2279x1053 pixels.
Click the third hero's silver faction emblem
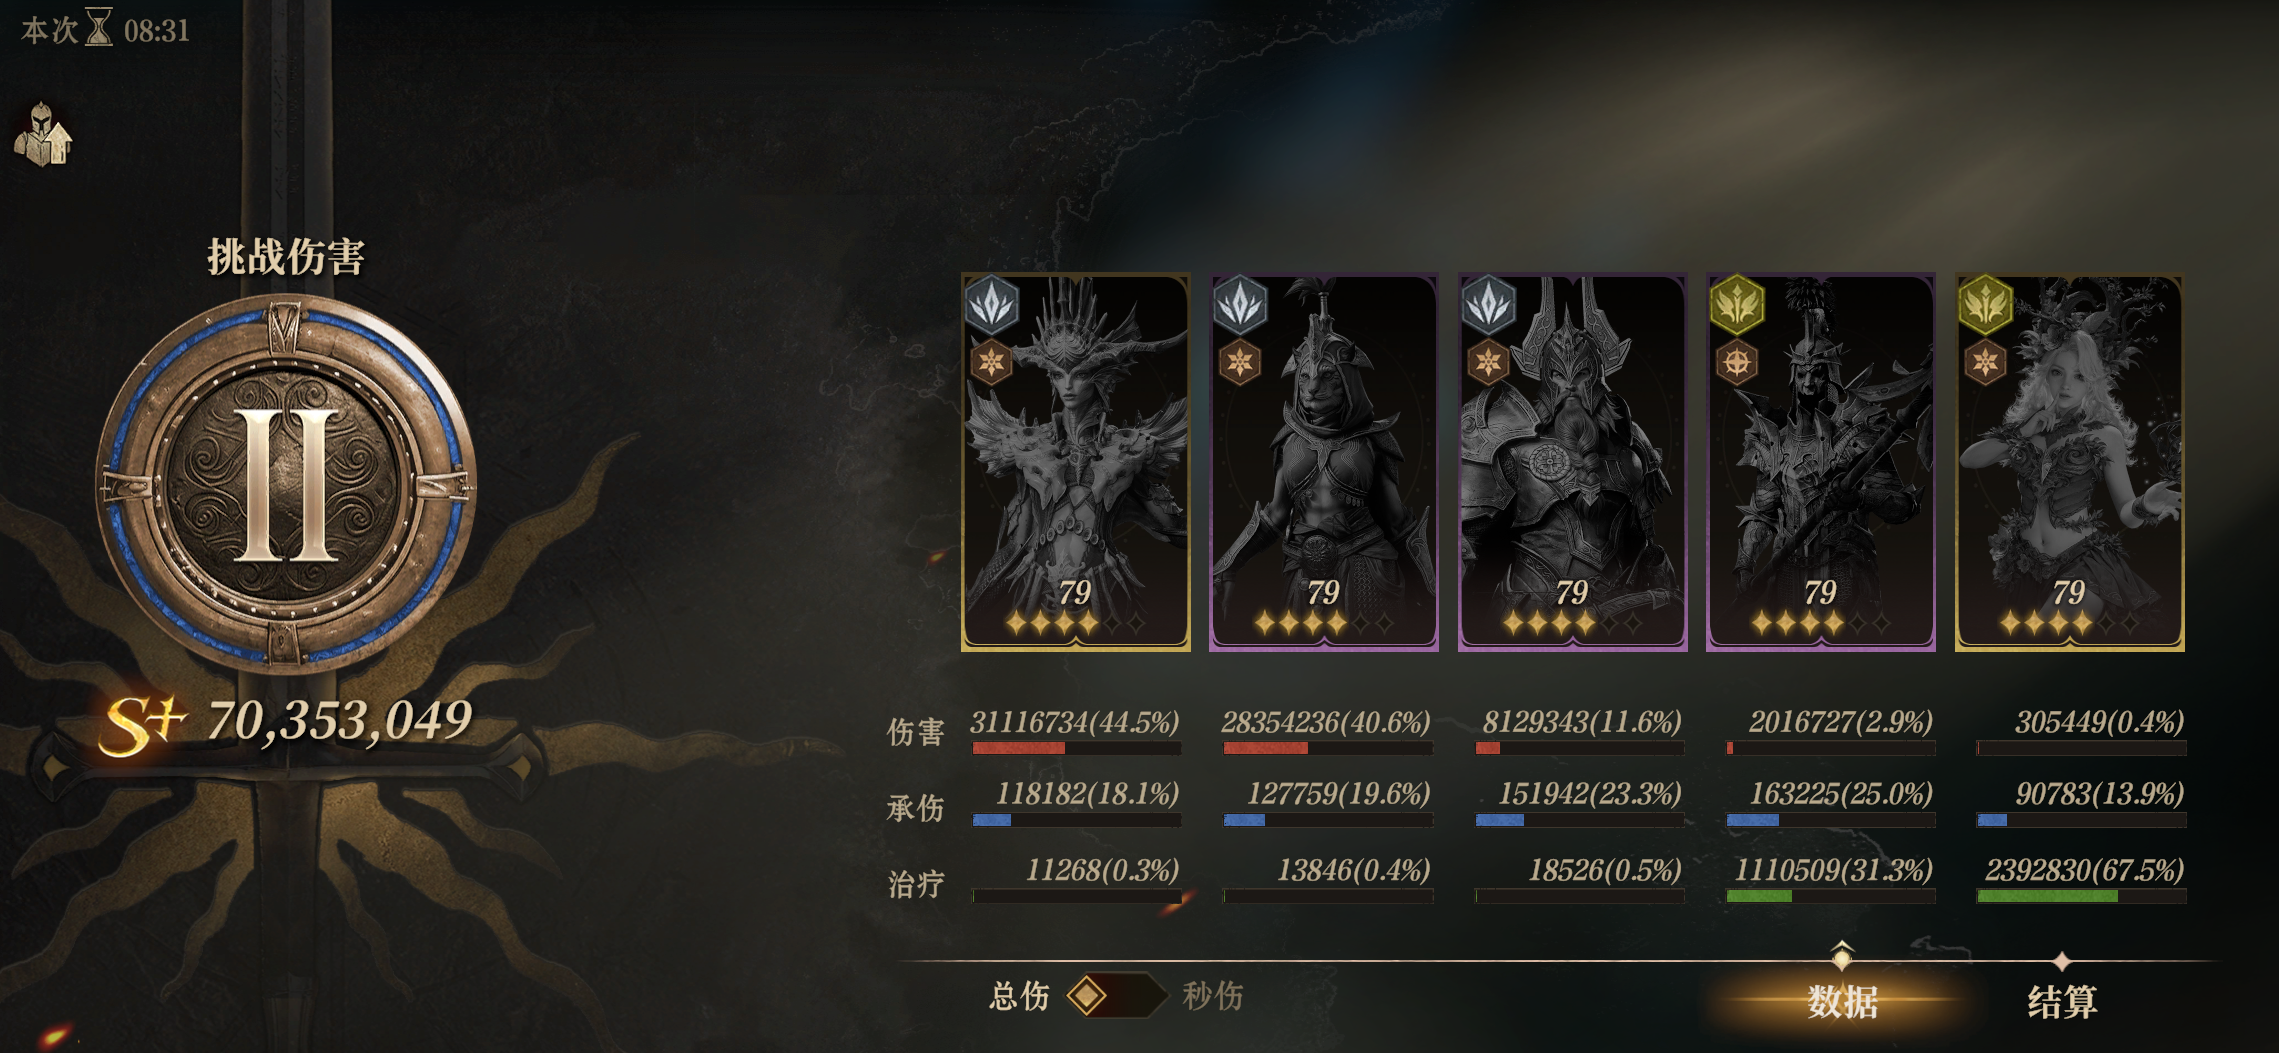pyautogui.click(x=1488, y=304)
